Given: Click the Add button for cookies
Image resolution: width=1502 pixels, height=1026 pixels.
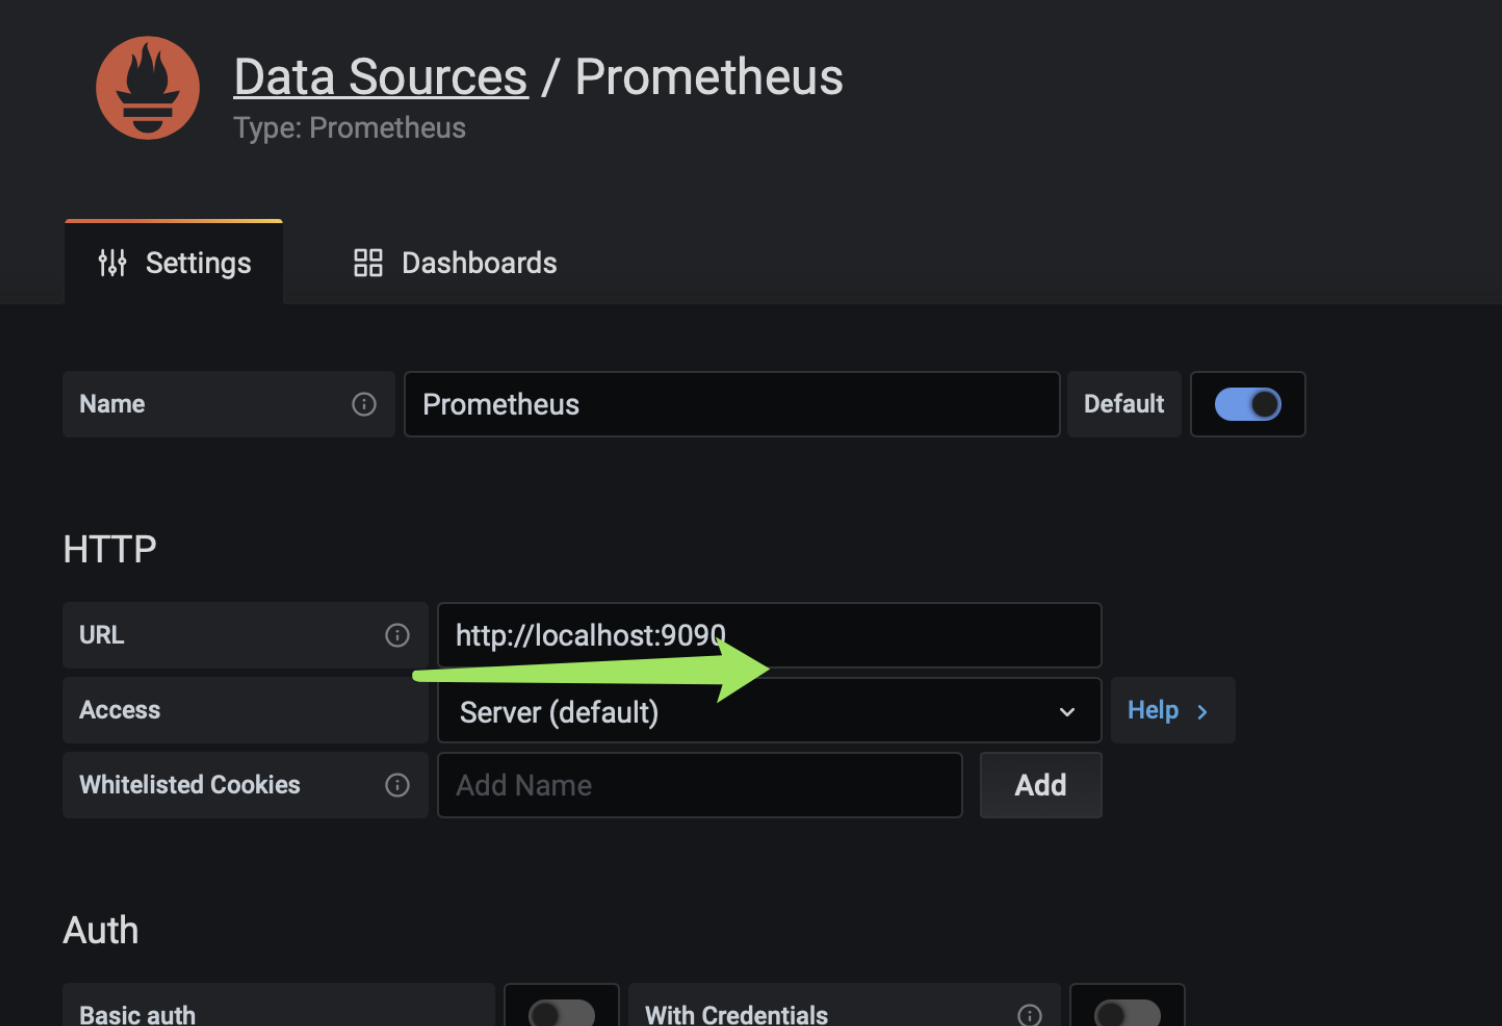Looking at the screenshot, I should pos(1040,785).
